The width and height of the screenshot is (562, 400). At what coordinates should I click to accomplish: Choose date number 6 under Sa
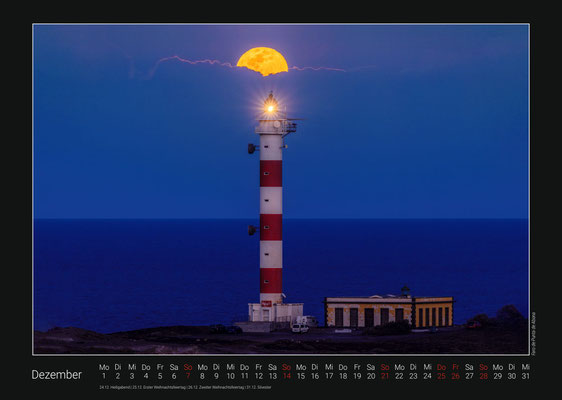[x=174, y=376]
